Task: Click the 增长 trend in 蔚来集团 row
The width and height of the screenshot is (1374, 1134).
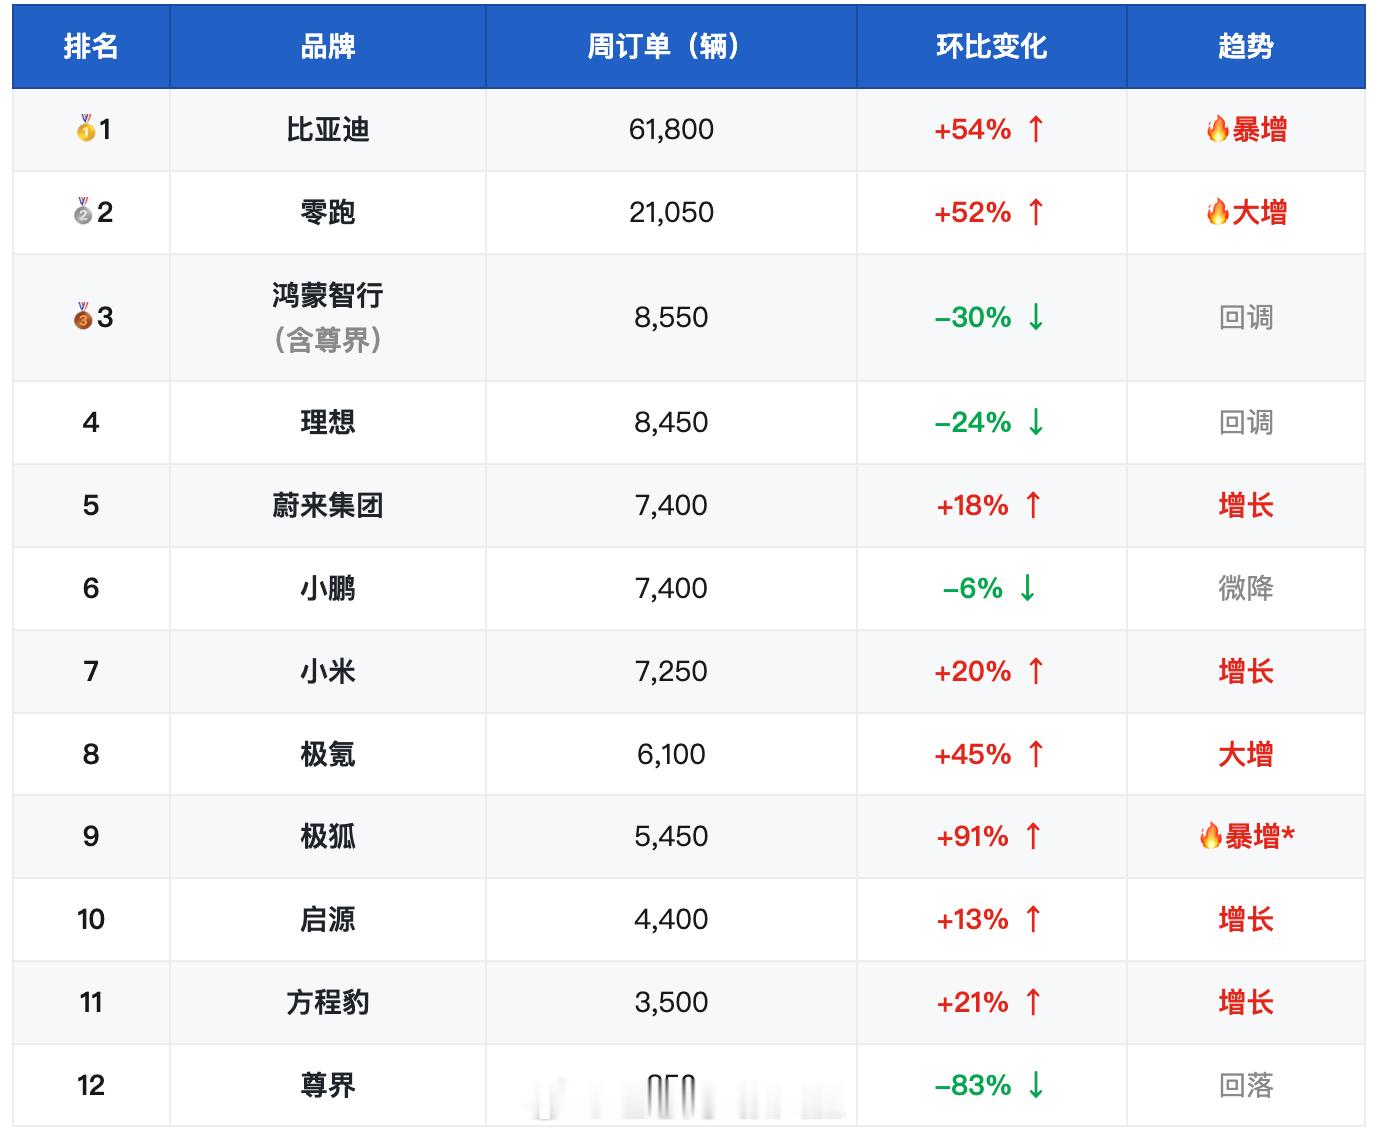Action: coord(1246,505)
